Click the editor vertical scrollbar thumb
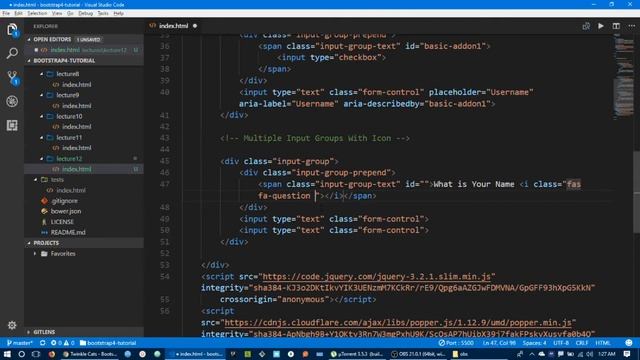 [x=636, y=192]
